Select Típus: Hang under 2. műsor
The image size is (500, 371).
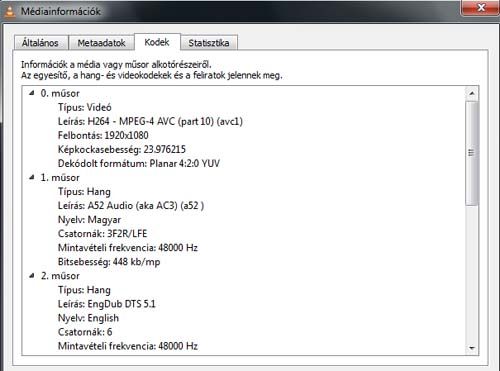tap(84, 290)
